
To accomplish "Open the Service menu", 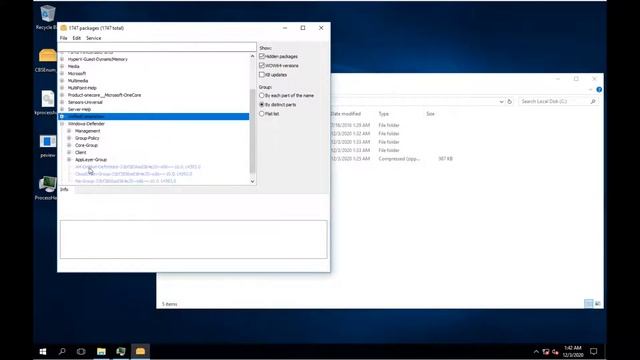I will click(93, 38).
